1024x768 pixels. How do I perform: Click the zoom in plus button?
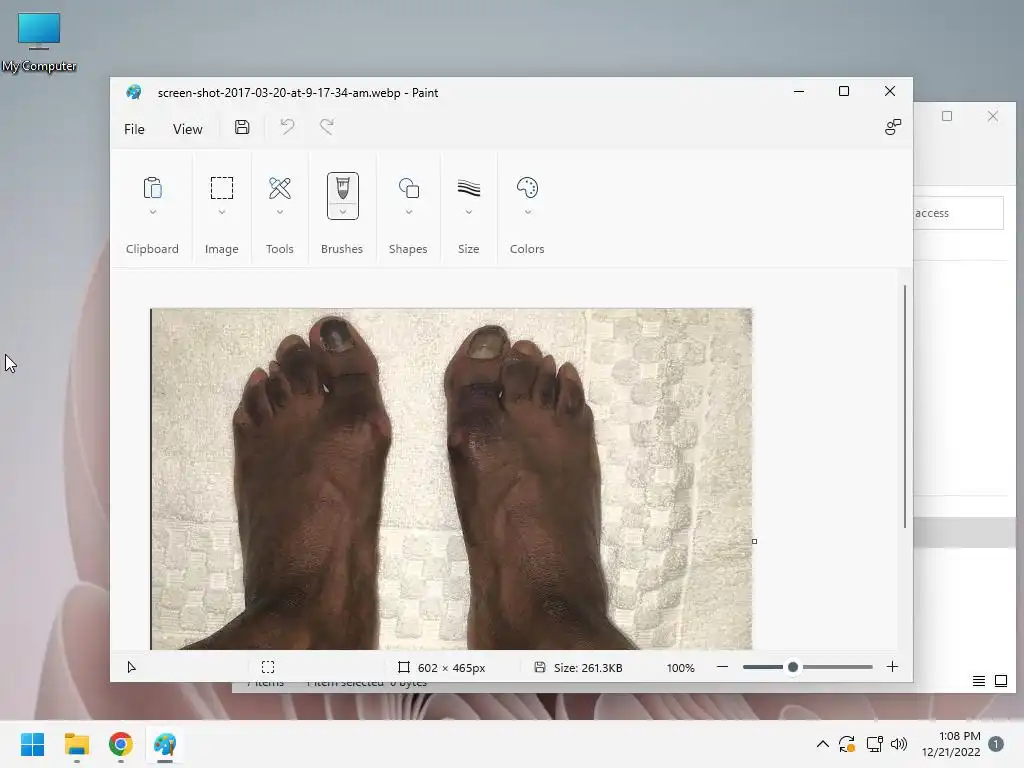coord(892,667)
